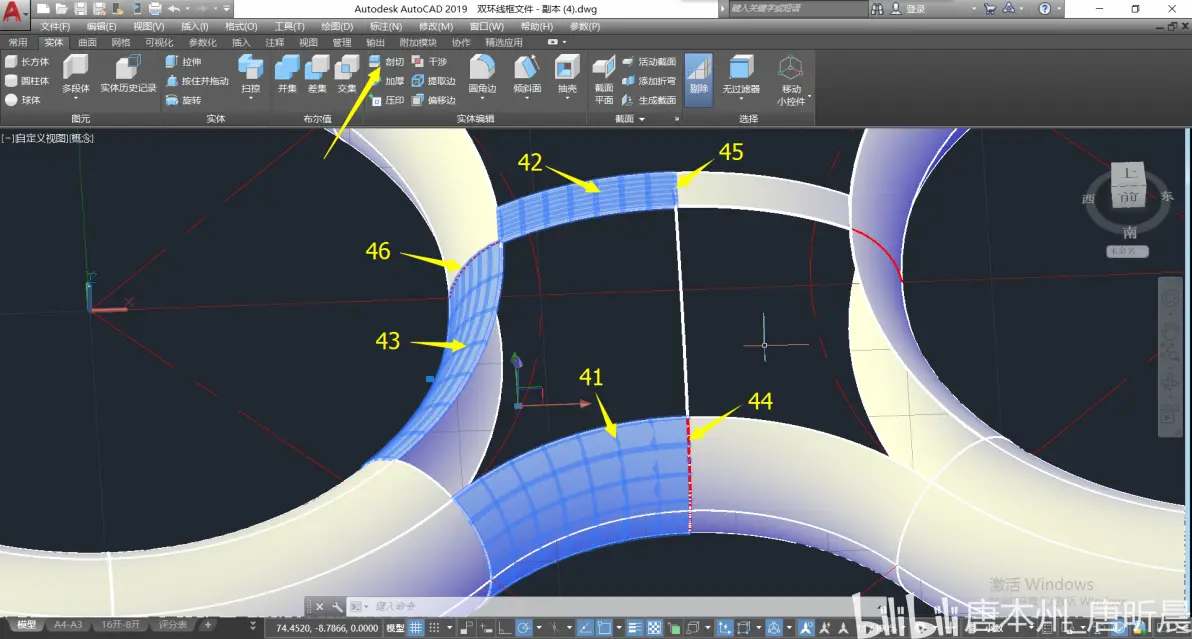Expand the layout tabs overflow chevron
The image size is (1192, 639).
point(252,625)
